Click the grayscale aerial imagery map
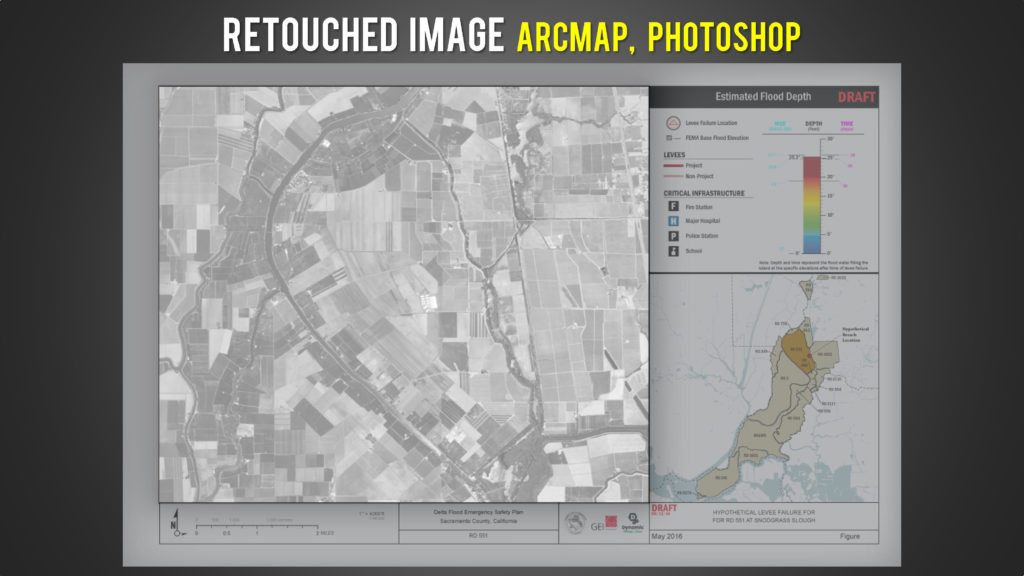Screen dimensions: 1024x576 404,294
